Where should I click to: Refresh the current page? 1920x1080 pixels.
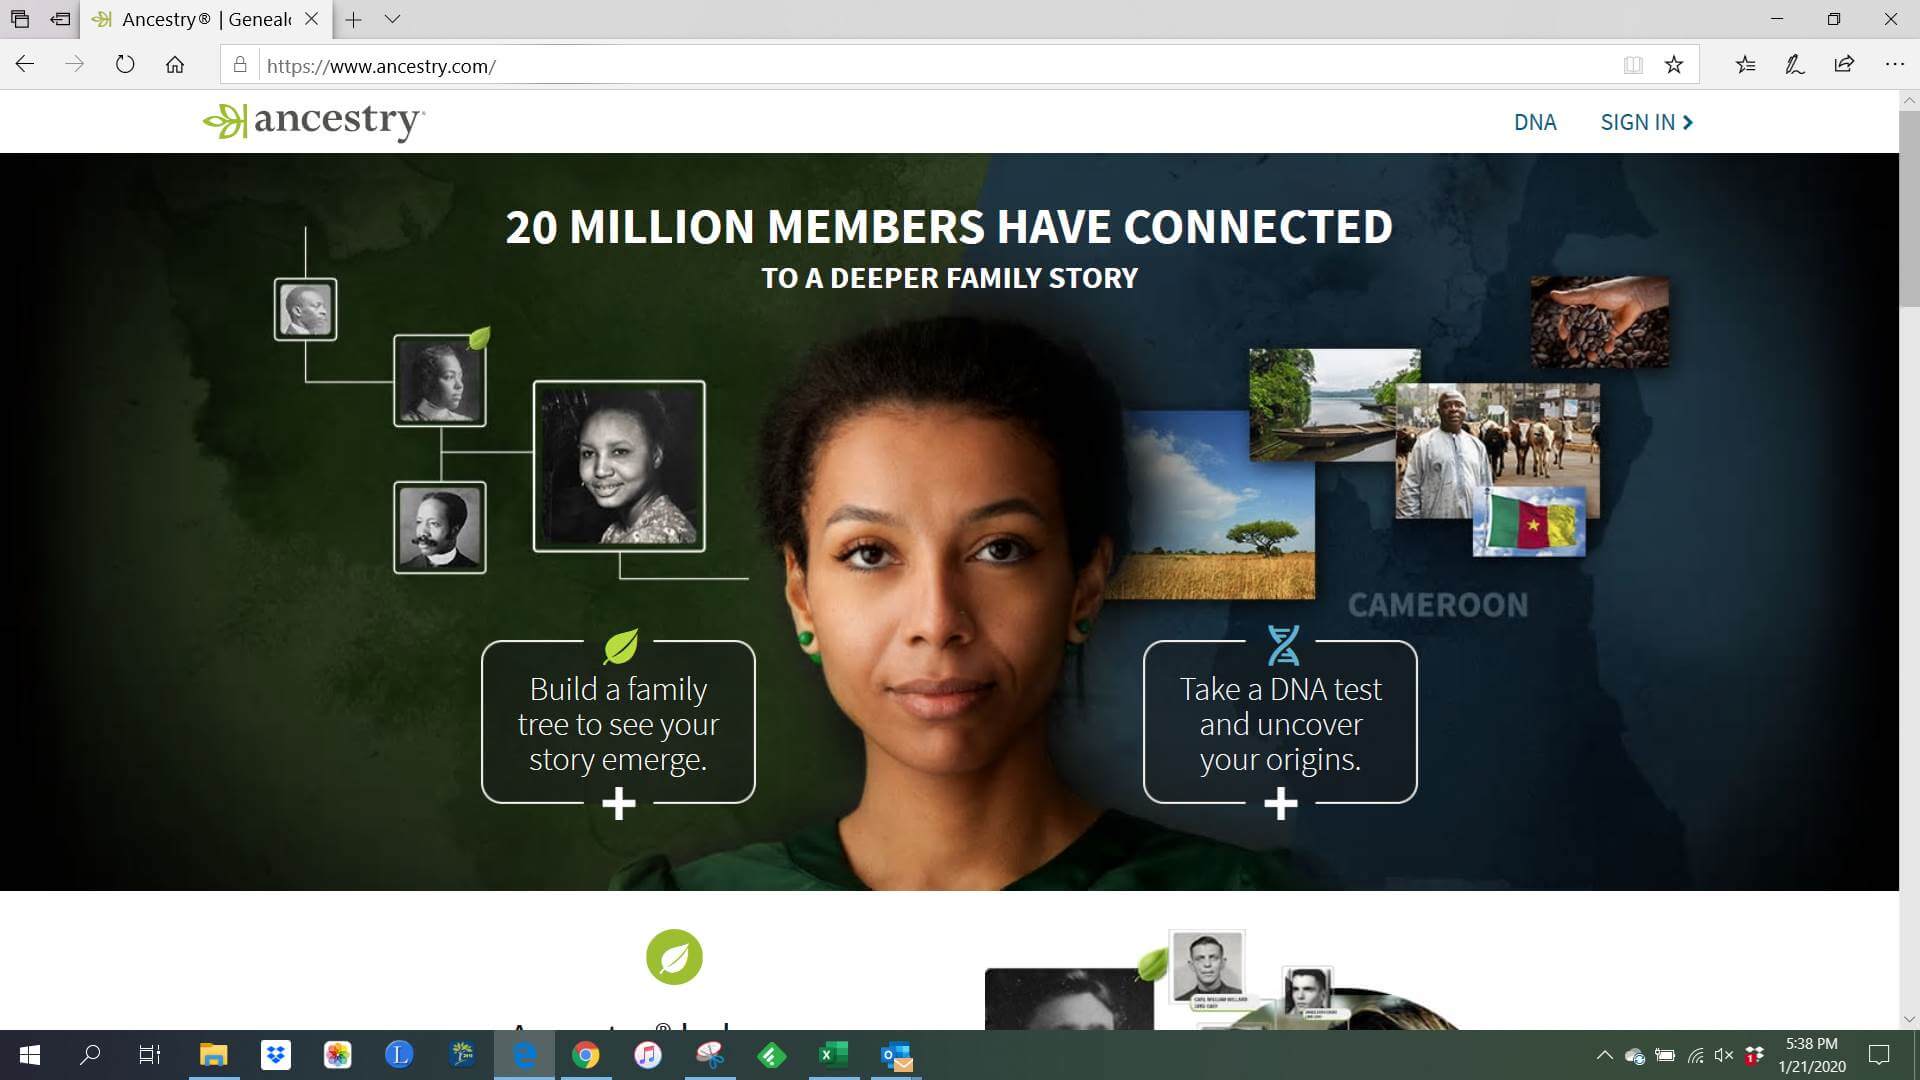click(125, 65)
